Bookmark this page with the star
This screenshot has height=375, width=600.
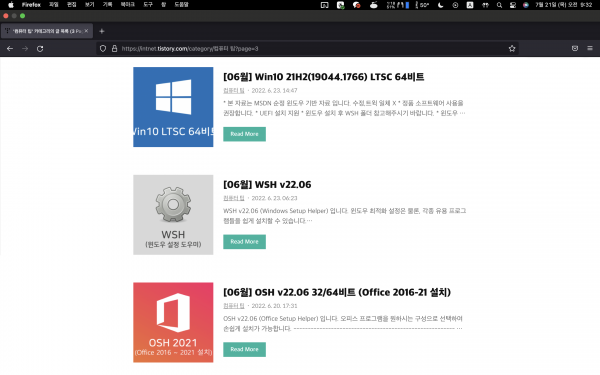(512, 49)
